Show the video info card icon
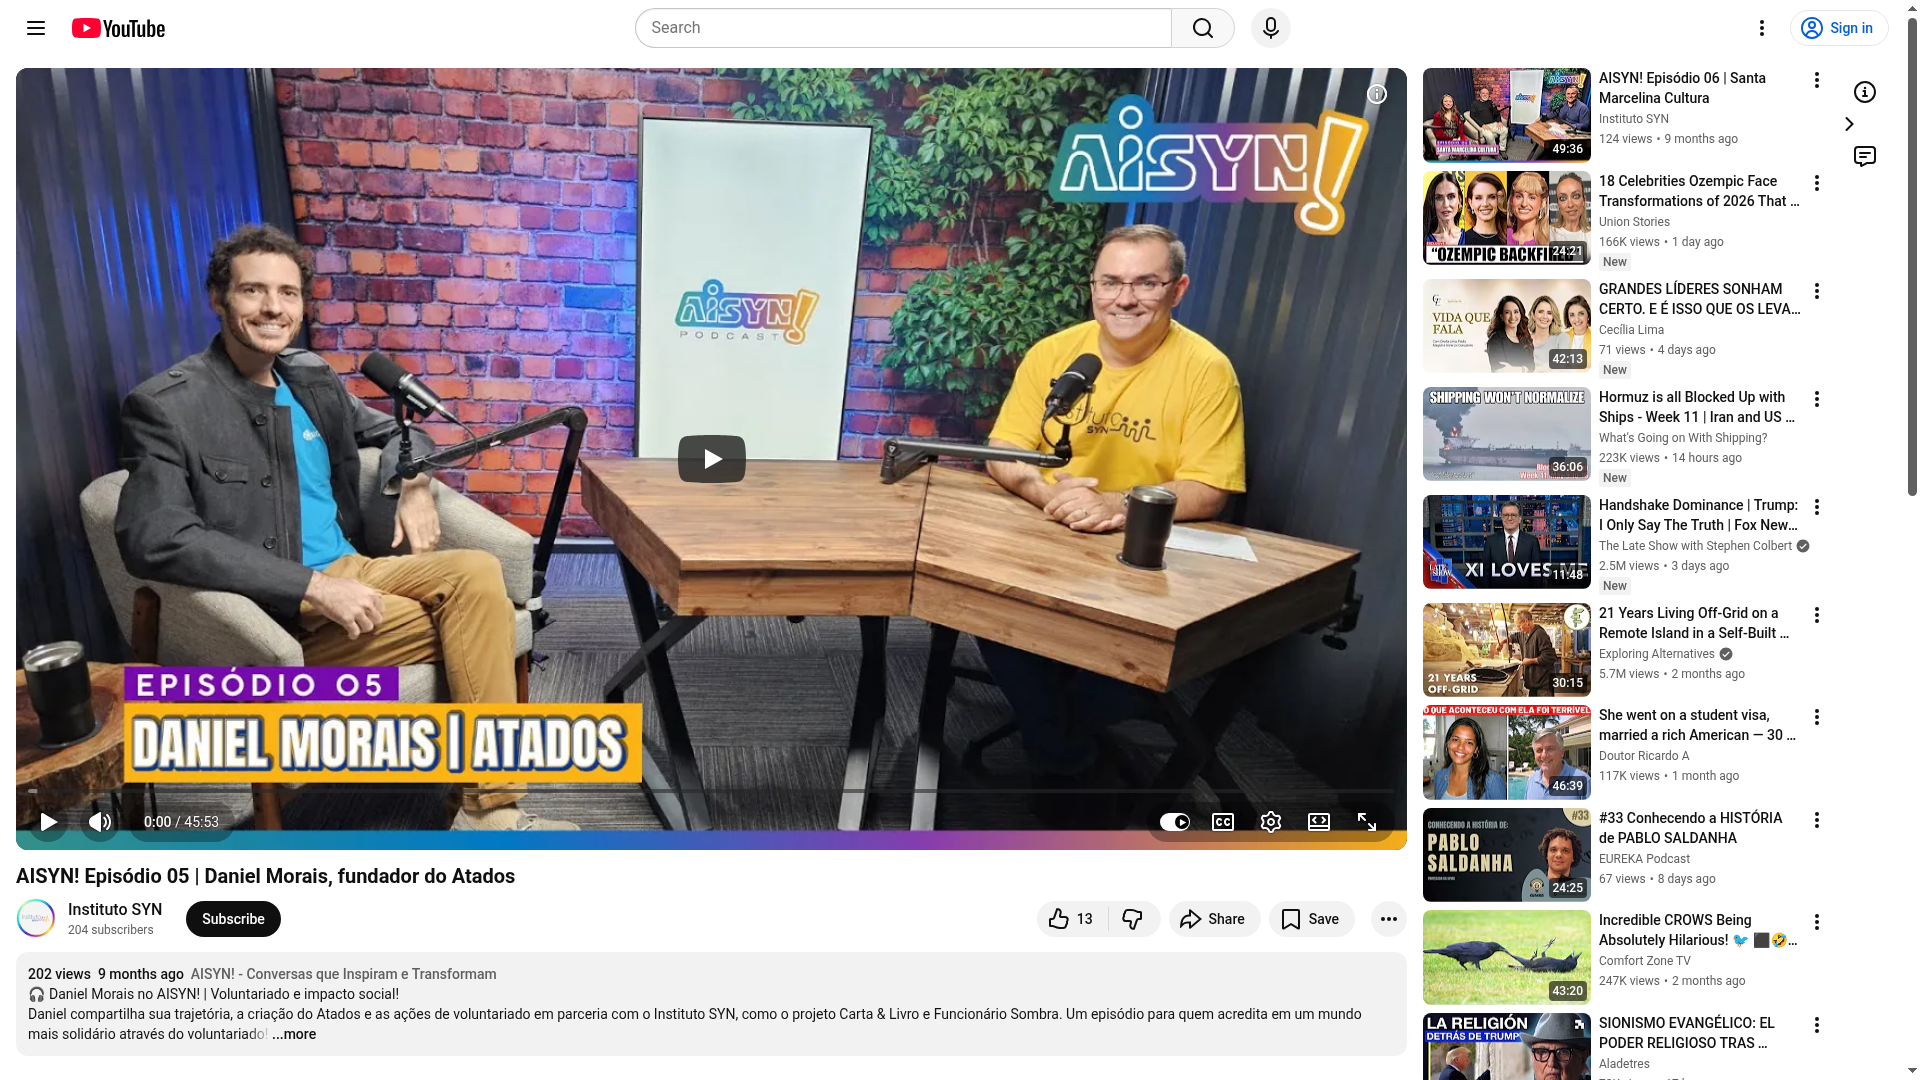 tap(1377, 94)
